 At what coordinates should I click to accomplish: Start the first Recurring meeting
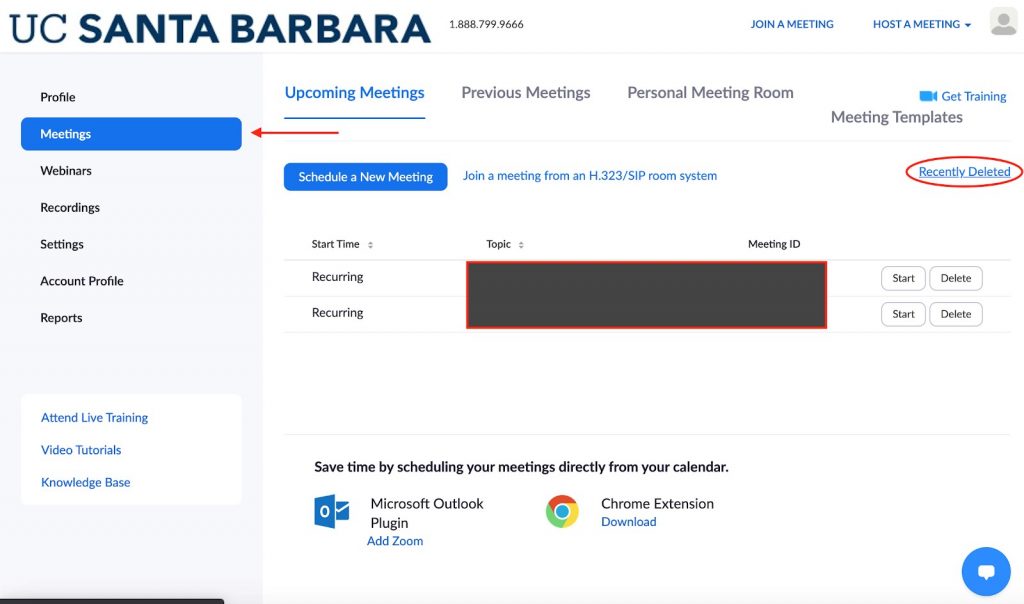[x=903, y=278]
